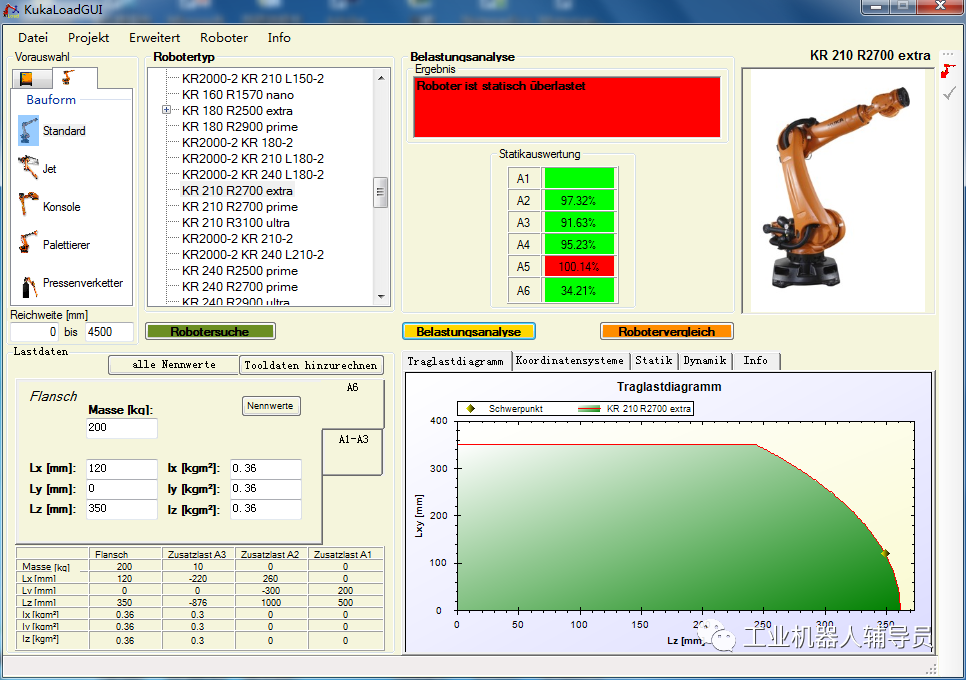Image resolution: width=966 pixels, height=680 pixels.
Task: Select the Pressenverketter robot type icon
Action: click(28, 285)
